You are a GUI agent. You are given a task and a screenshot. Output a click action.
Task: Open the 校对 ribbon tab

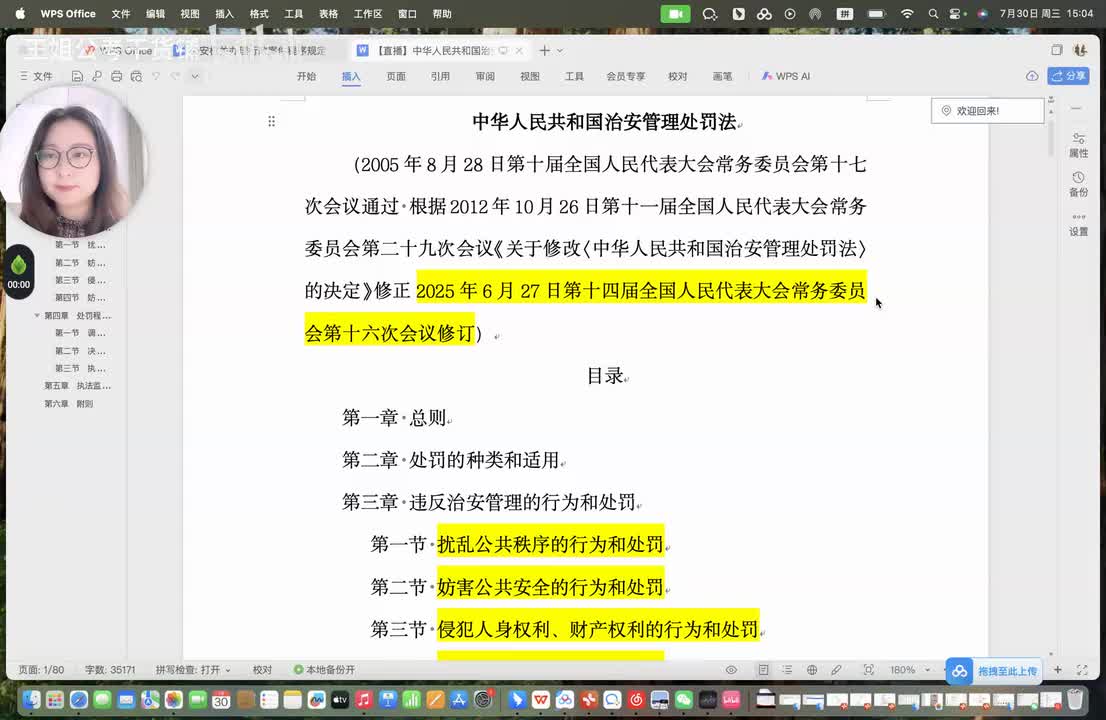pos(678,76)
